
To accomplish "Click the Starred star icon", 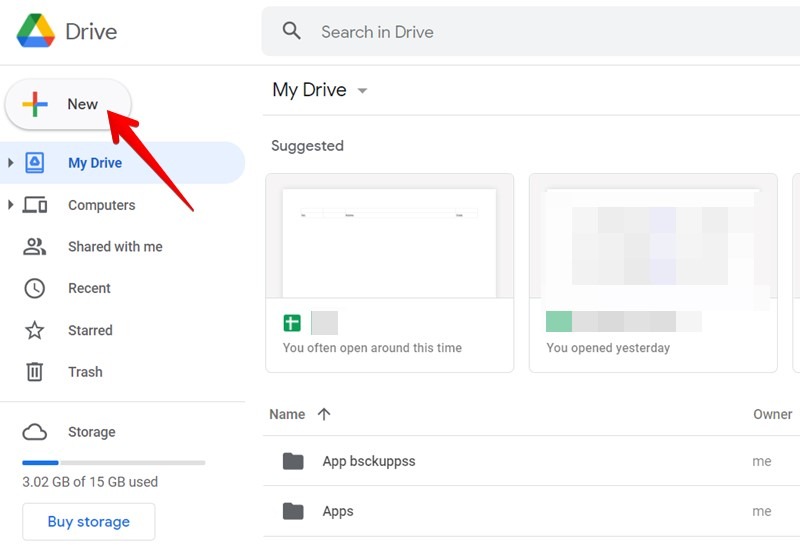I will pos(35,330).
